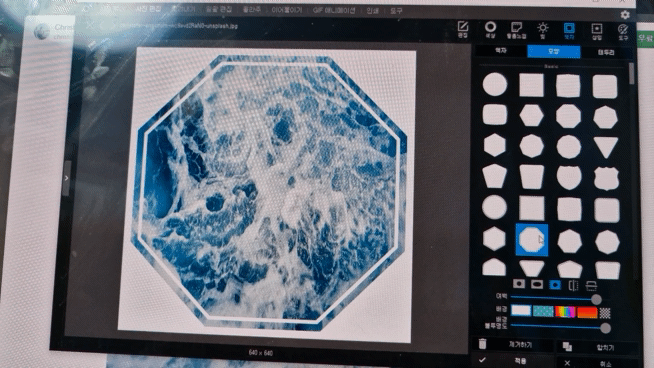Viewport: 654px width, 368px height.
Task: Open the 모양 shape sub-tab
Action: 553,52
